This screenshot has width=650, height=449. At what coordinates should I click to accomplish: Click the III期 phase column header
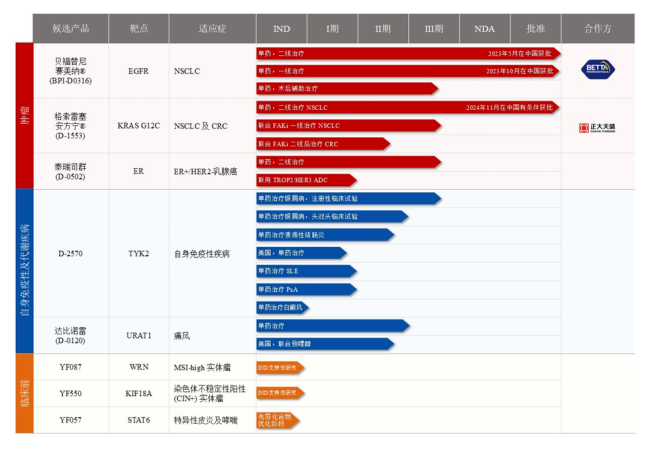pyautogui.click(x=433, y=28)
